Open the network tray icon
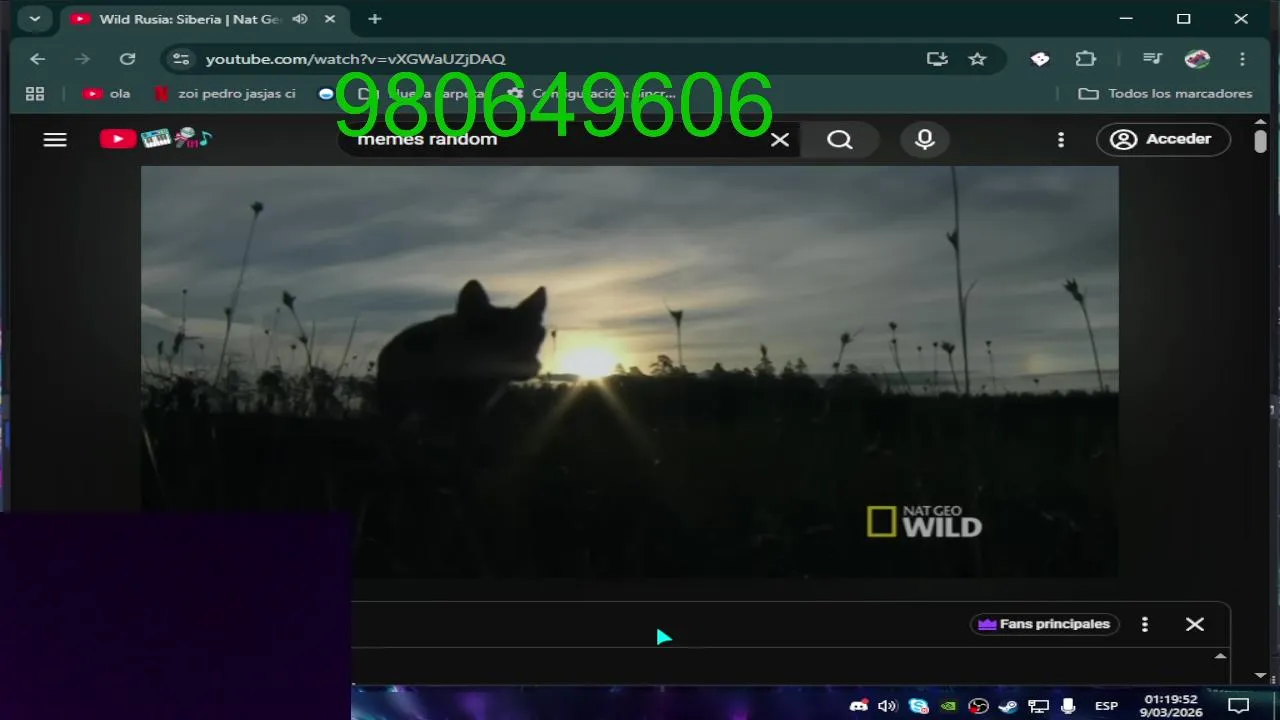Viewport: 1280px width, 720px height. (1039, 706)
